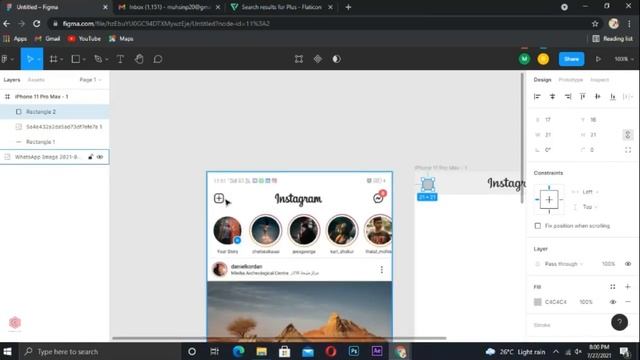
Task: Click the Align left icon
Action: [537, 96]
